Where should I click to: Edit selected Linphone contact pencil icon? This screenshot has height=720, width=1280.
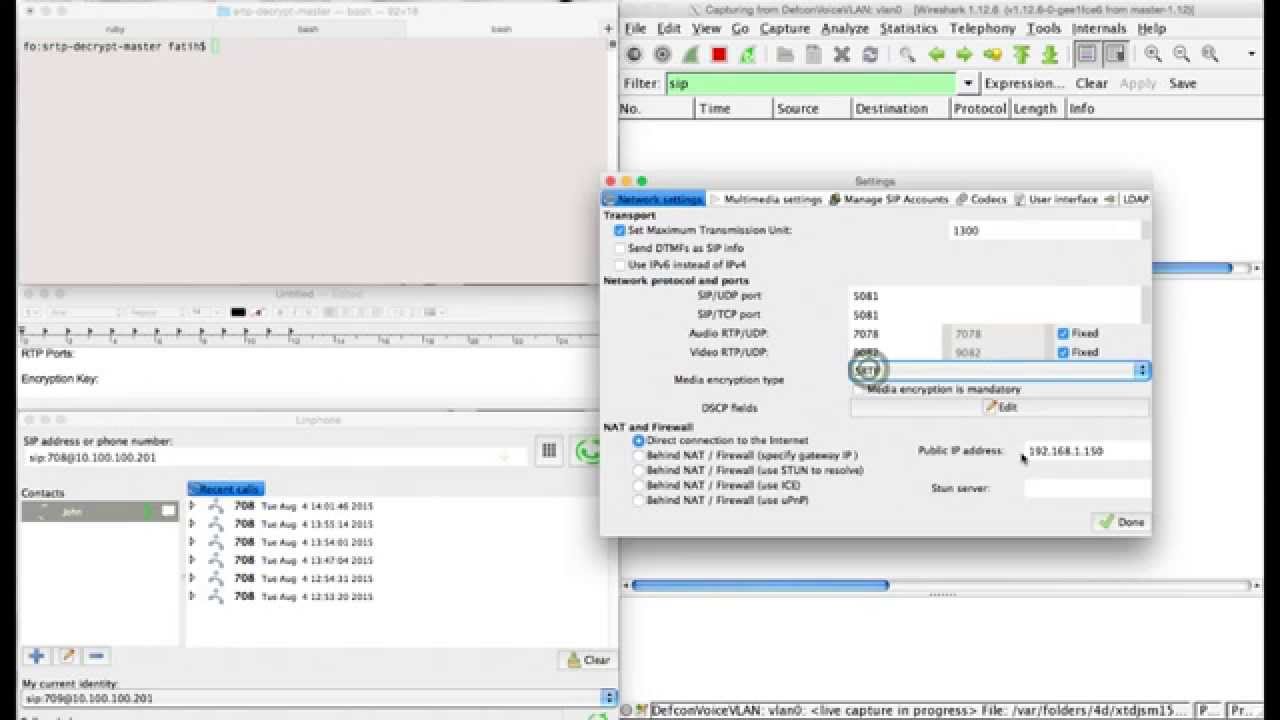pyautogui.click(x=67, y=656)
